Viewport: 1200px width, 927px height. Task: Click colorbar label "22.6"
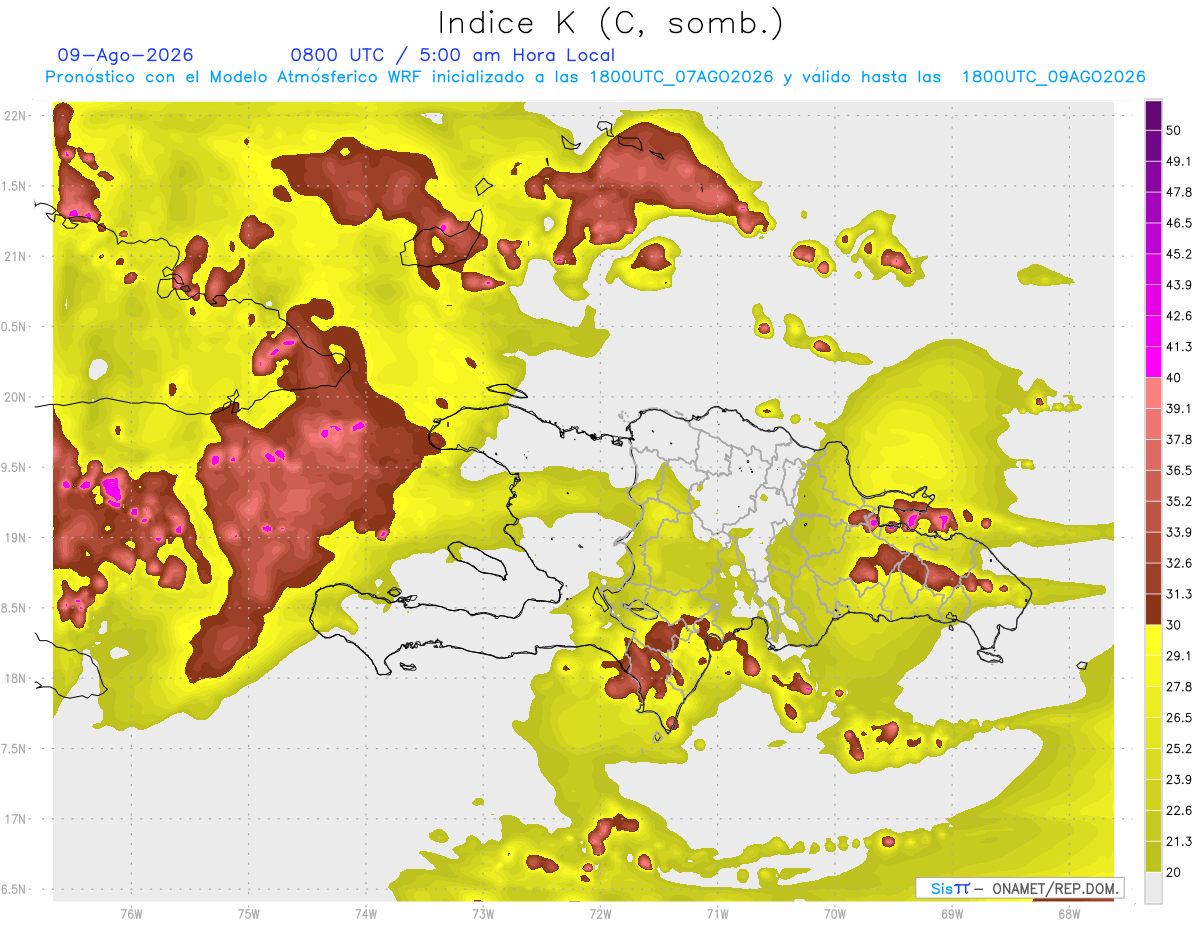pyautogui.click(x=1179, y=810)
